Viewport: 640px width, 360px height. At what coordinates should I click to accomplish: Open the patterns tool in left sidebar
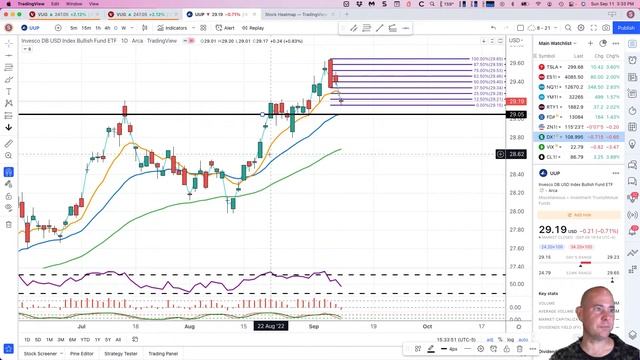[9, 103]
